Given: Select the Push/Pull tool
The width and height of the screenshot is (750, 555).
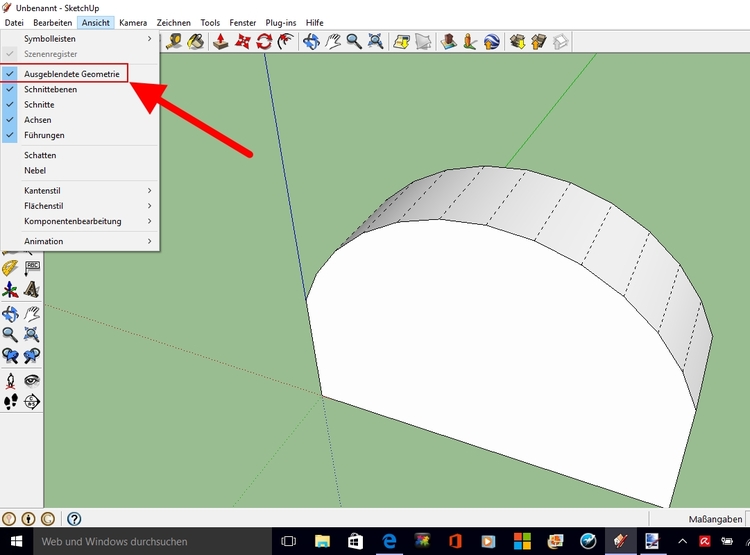Looking at the screenshot, I should (221, 41).
